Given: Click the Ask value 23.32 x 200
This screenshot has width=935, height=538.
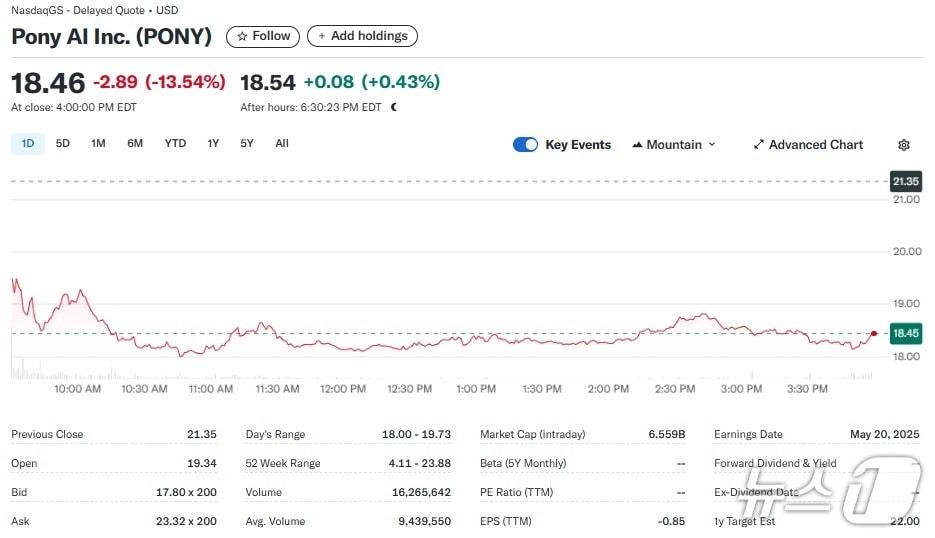Looking at the screenshot, I should point(186,521).
